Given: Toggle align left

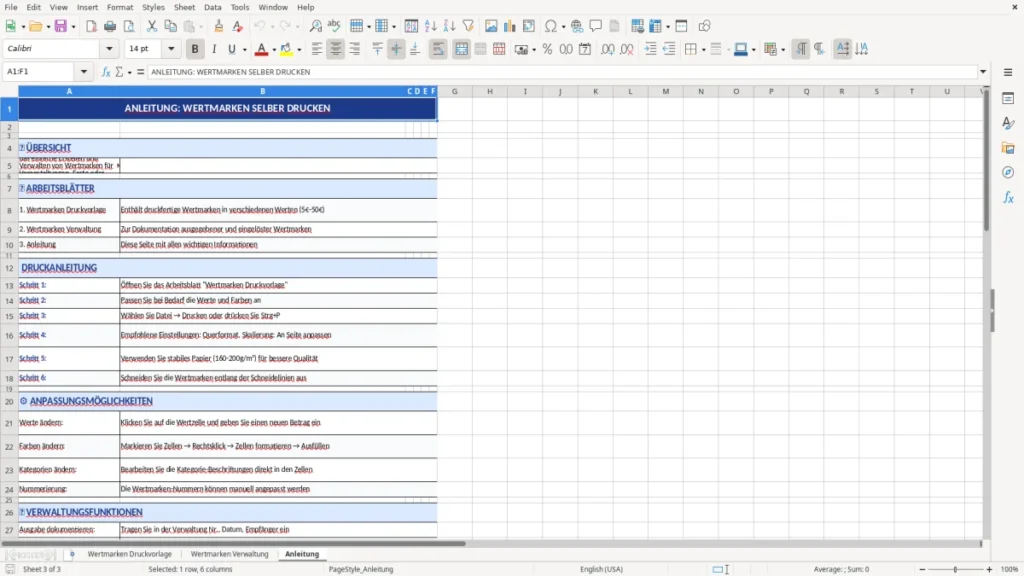Looking at the screenshot, I should point(317,49).
